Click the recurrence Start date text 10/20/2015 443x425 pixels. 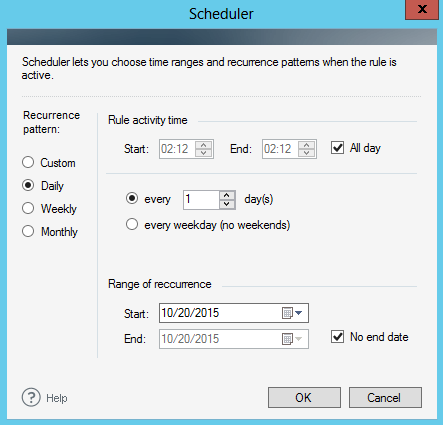[190, 313]
